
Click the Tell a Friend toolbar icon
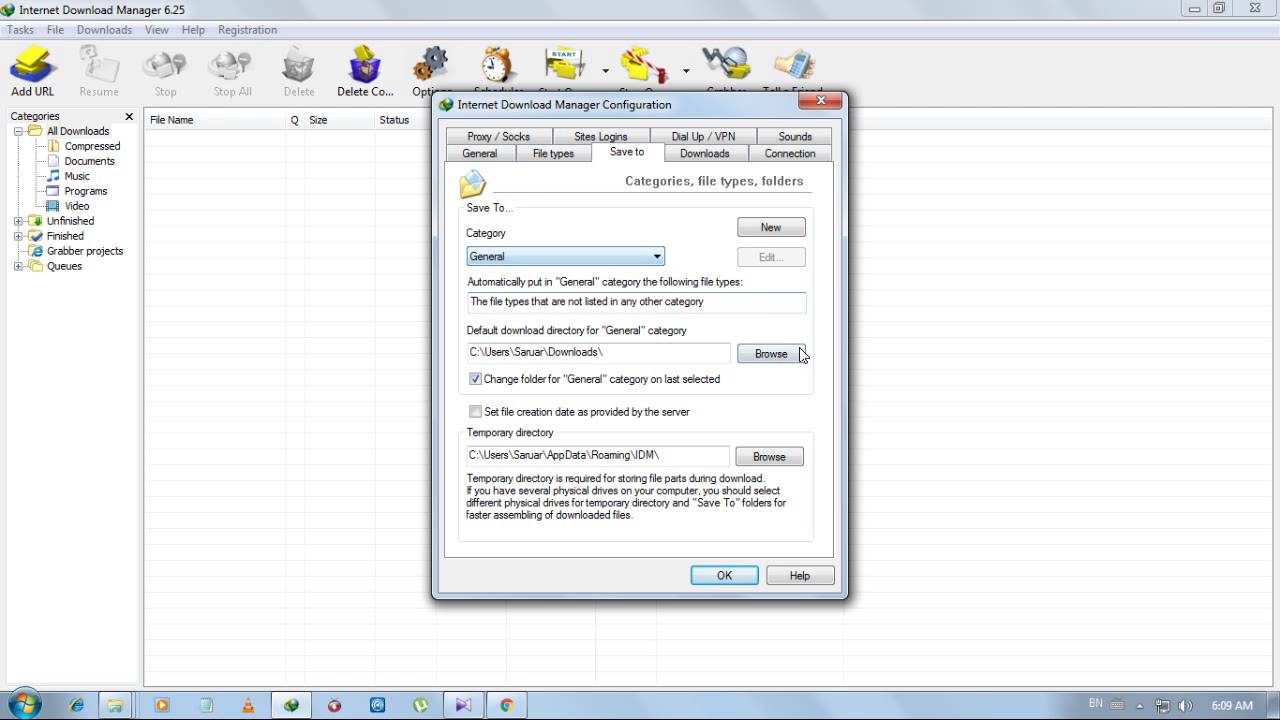(x=793, y=65)
